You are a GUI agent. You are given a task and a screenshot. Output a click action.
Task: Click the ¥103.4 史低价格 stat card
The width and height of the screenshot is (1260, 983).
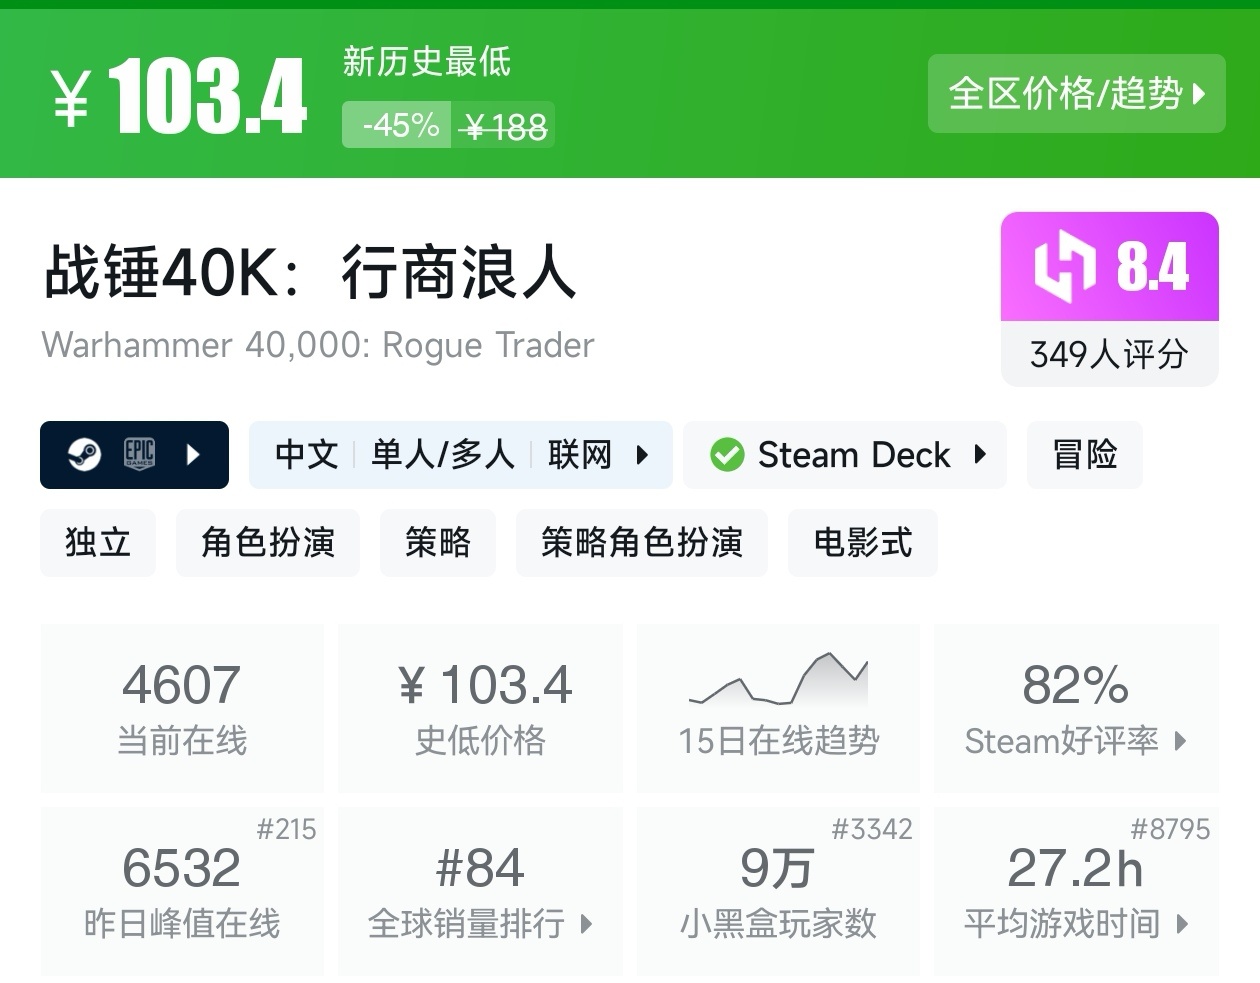[480, 708]
